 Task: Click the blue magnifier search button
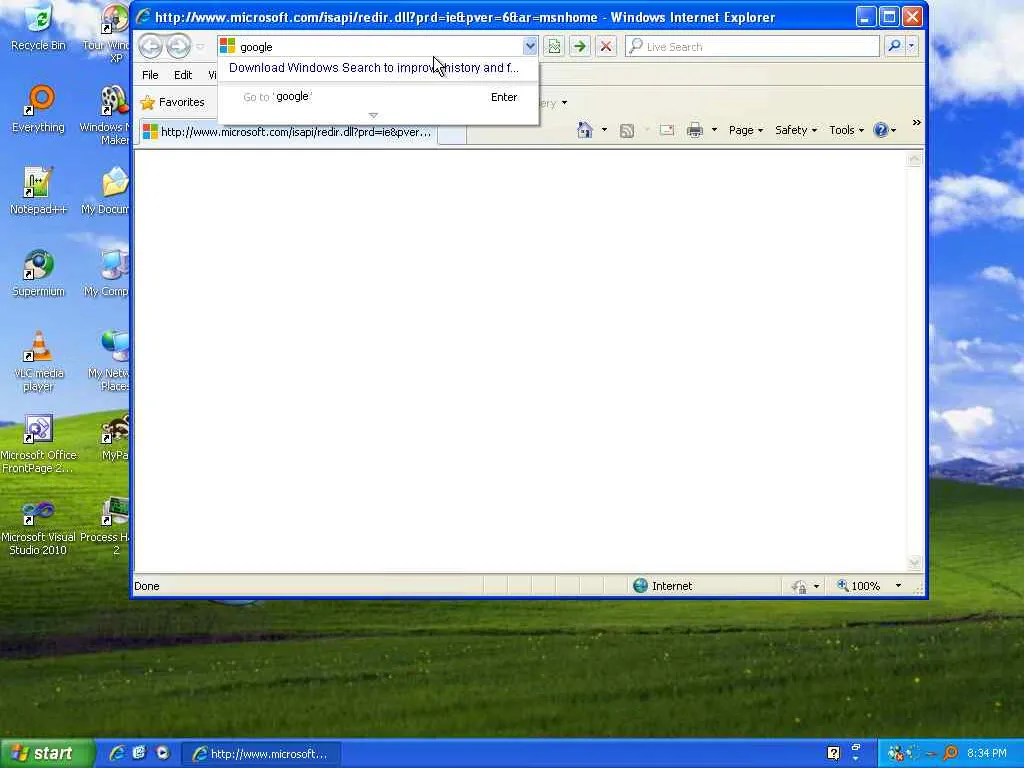[x=894, y=46]
